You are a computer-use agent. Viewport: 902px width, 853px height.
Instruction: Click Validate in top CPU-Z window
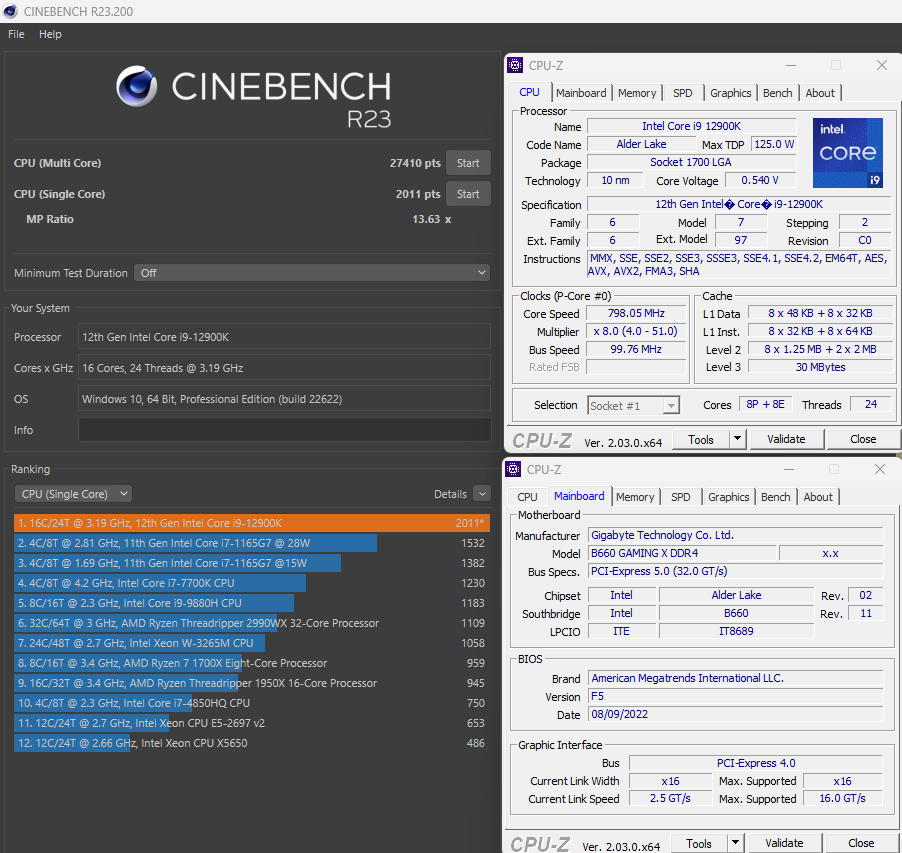pos(786,439)
